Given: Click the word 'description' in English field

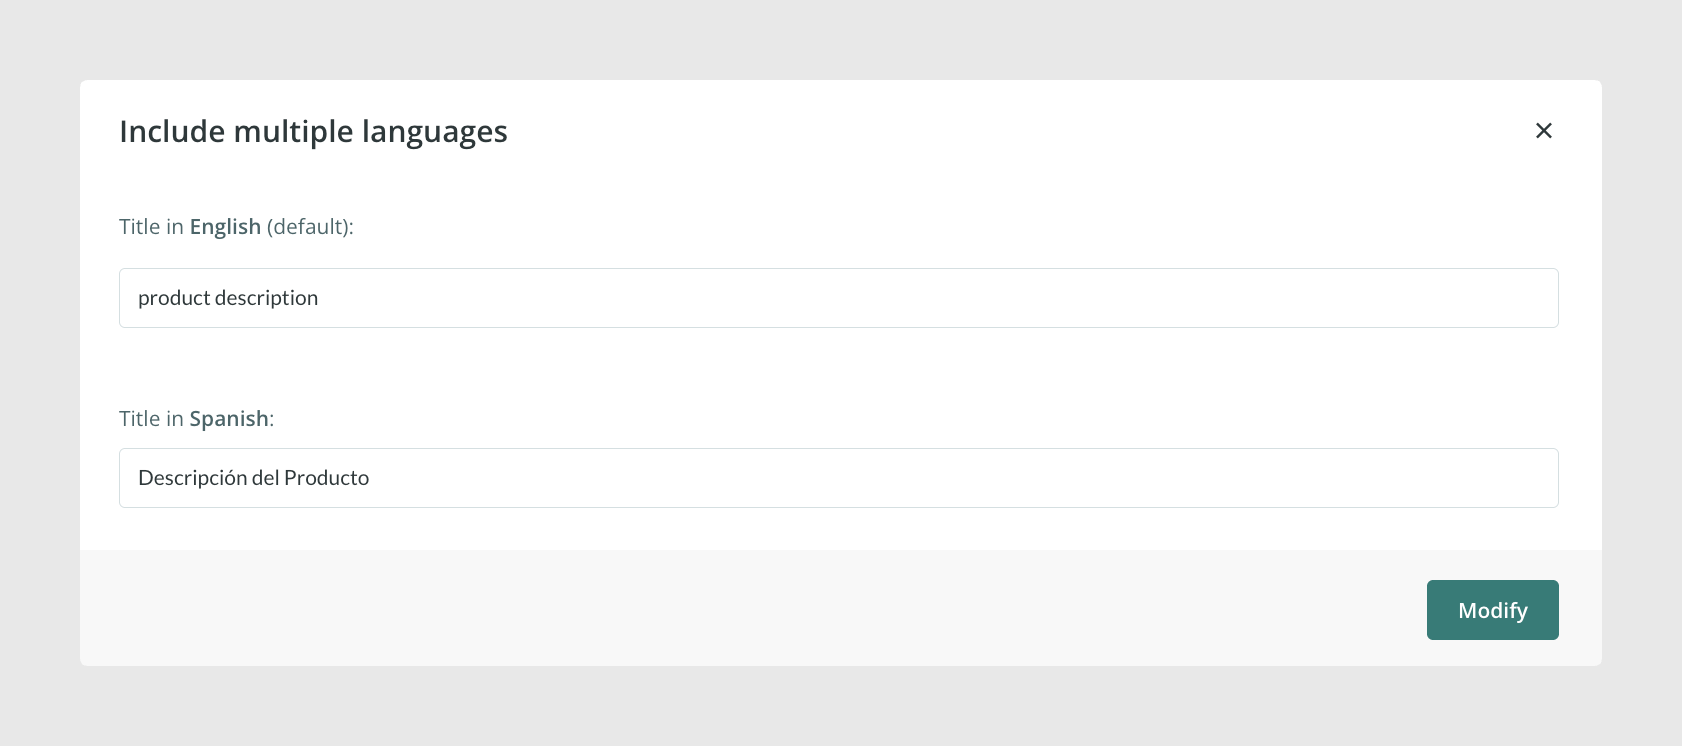Looking at the screenshot, I should pos(266,298).
